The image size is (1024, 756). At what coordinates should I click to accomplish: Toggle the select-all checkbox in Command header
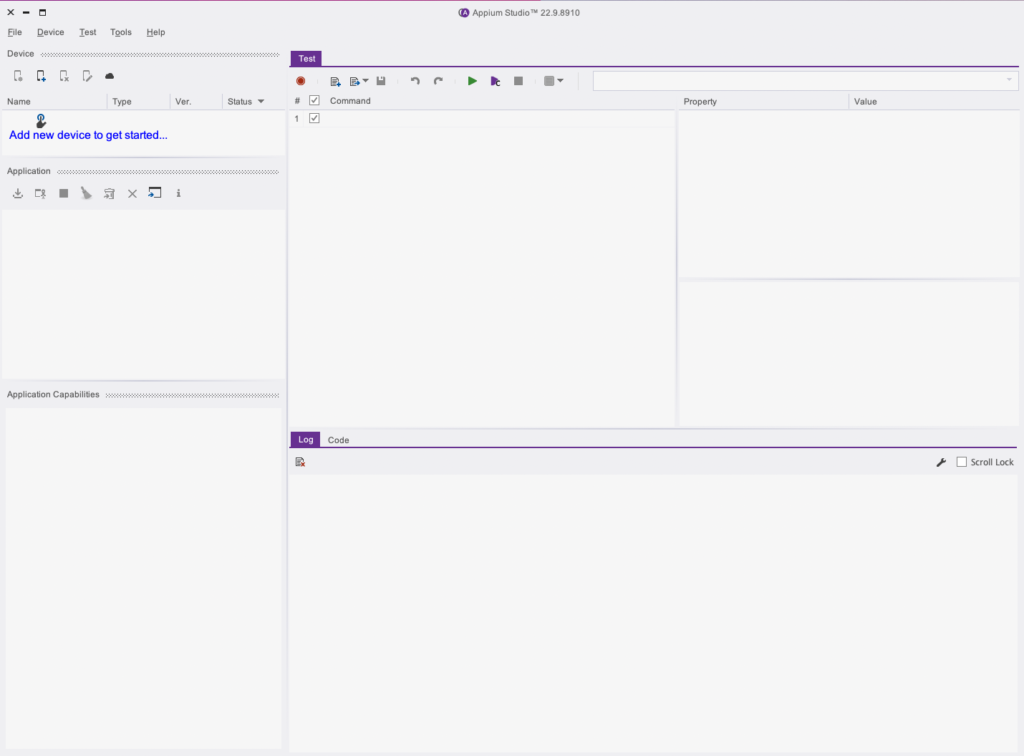coord(314,101)
